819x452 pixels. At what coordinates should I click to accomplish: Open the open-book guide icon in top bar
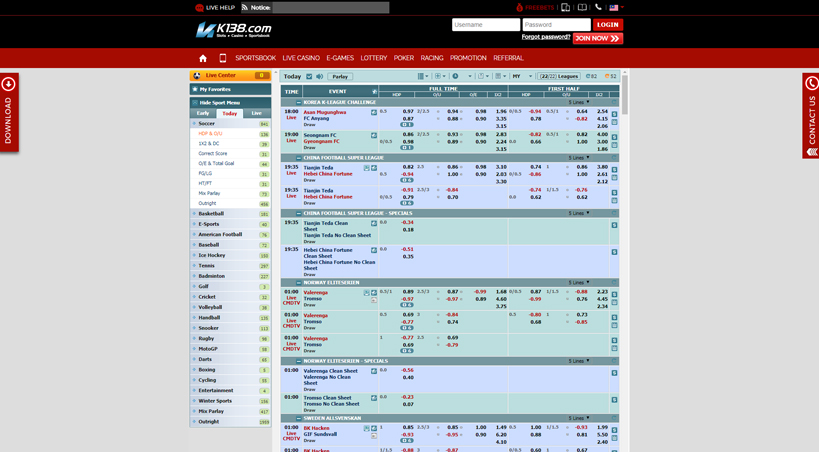[582, 7]
